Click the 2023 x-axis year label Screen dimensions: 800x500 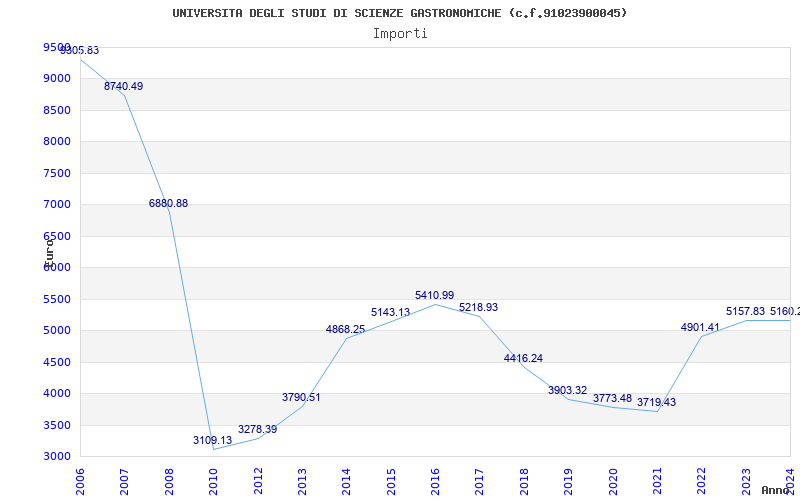(746, 482)
